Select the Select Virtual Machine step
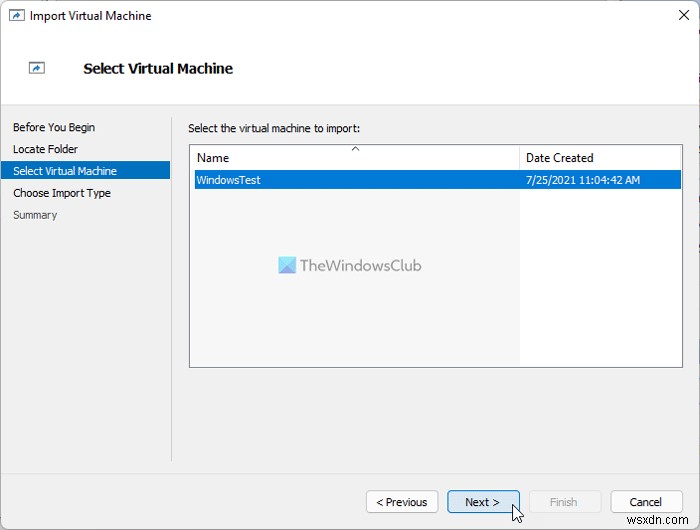The image size is (700, 530). click(85, 171)
